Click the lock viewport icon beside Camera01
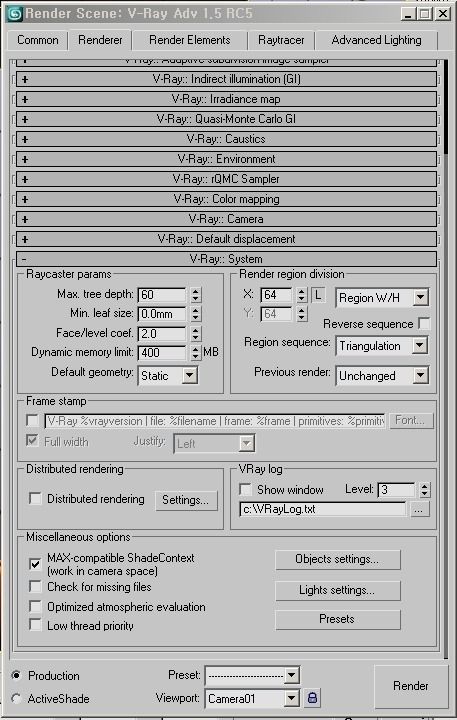457x720 pixels. (312, 698)
